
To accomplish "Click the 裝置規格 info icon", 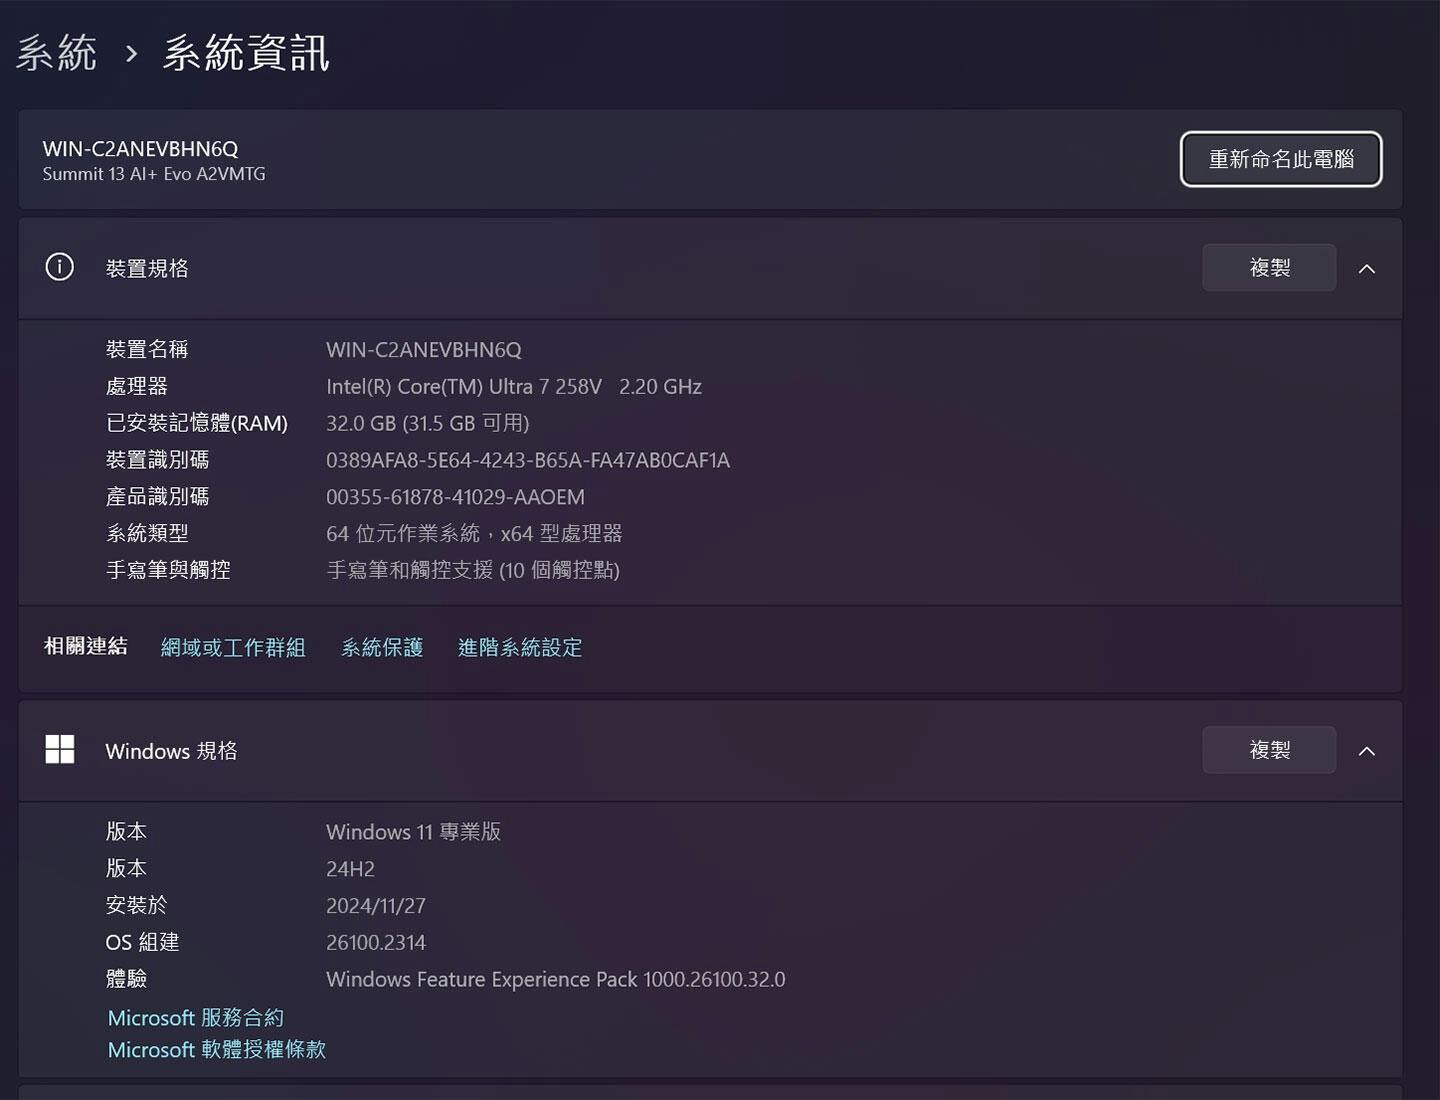I will click(x=60, y=267).
